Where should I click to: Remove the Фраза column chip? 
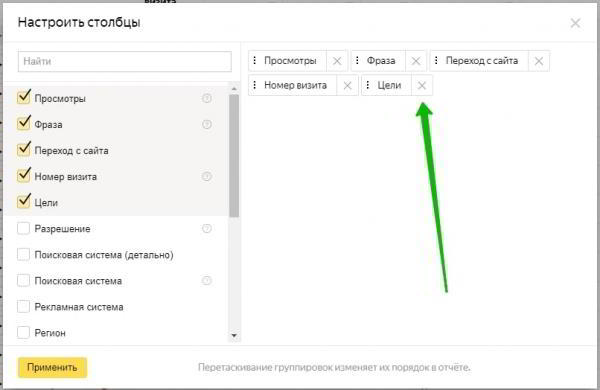416,61
